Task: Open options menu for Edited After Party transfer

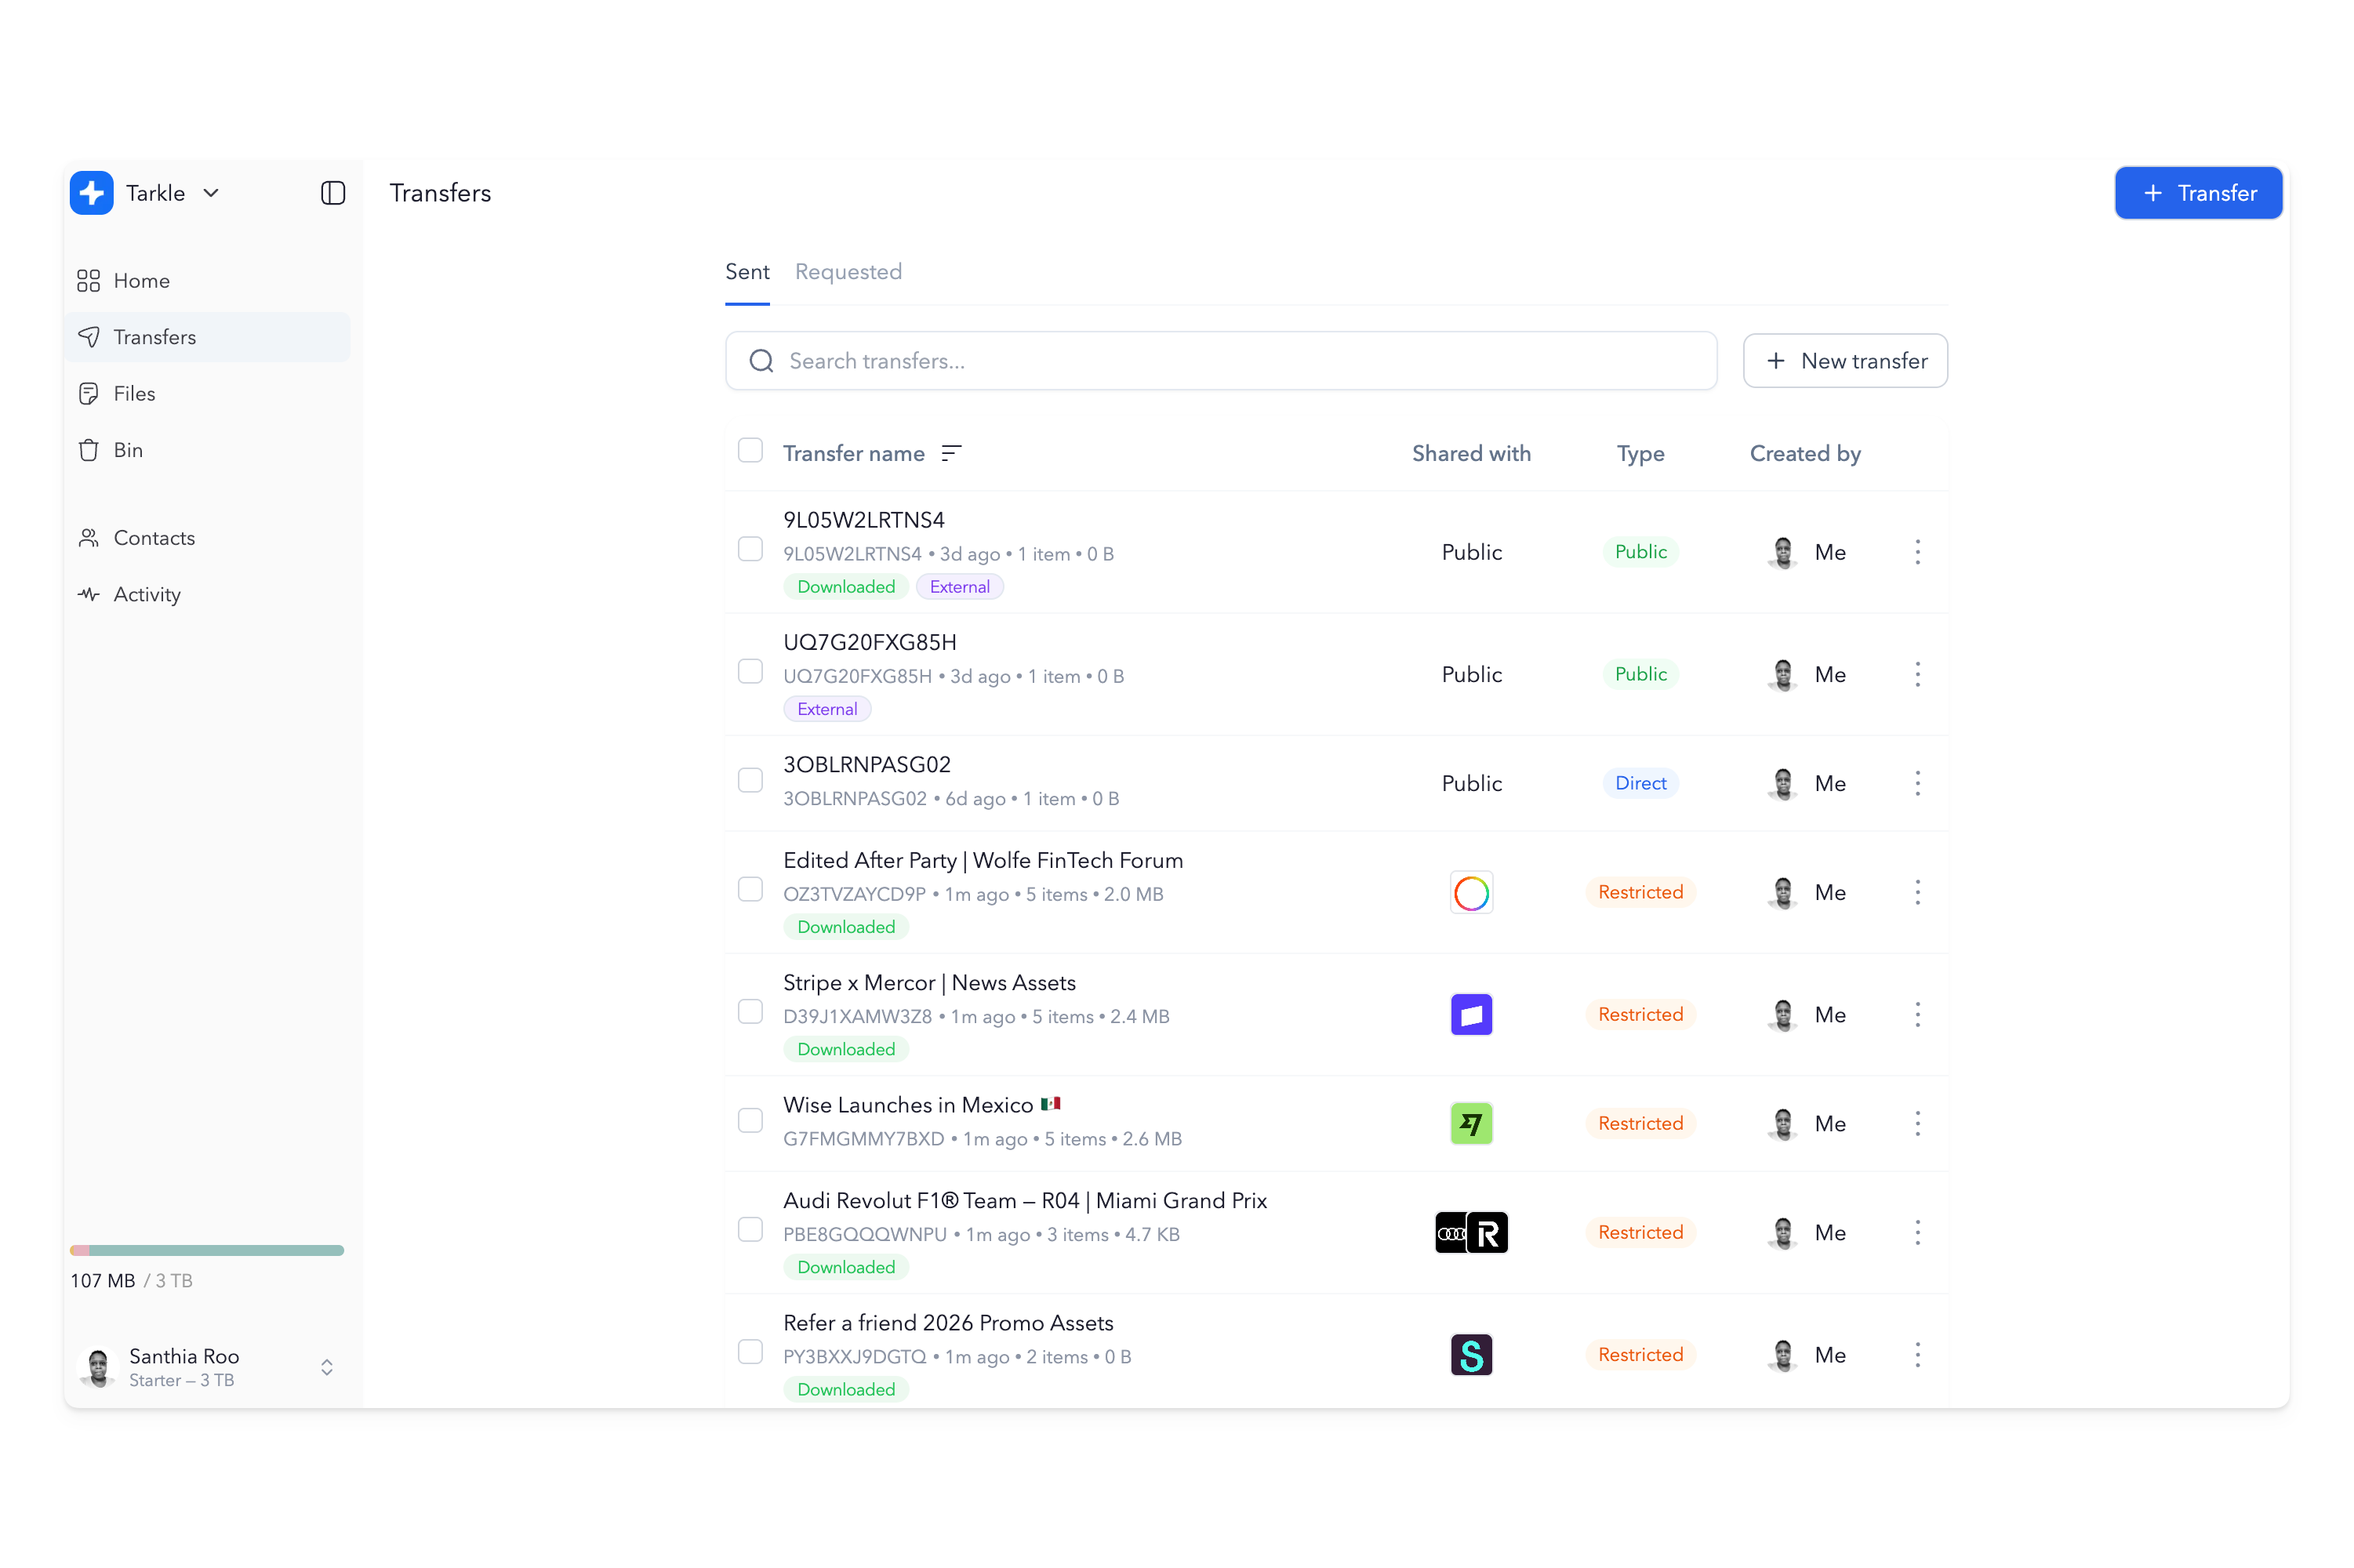Action: pos(1917,892)
